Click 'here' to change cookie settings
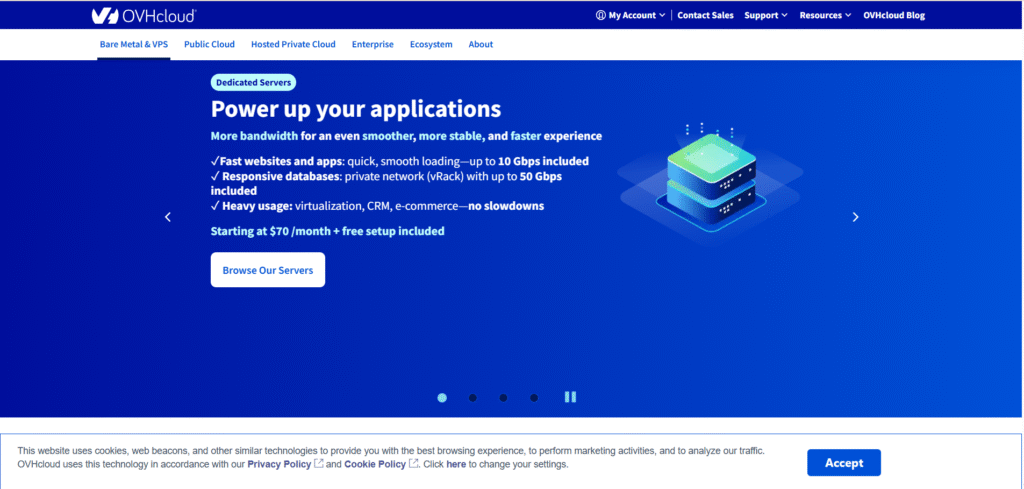The width and height of the screenshot is (1024, 489). click(456, 464)
